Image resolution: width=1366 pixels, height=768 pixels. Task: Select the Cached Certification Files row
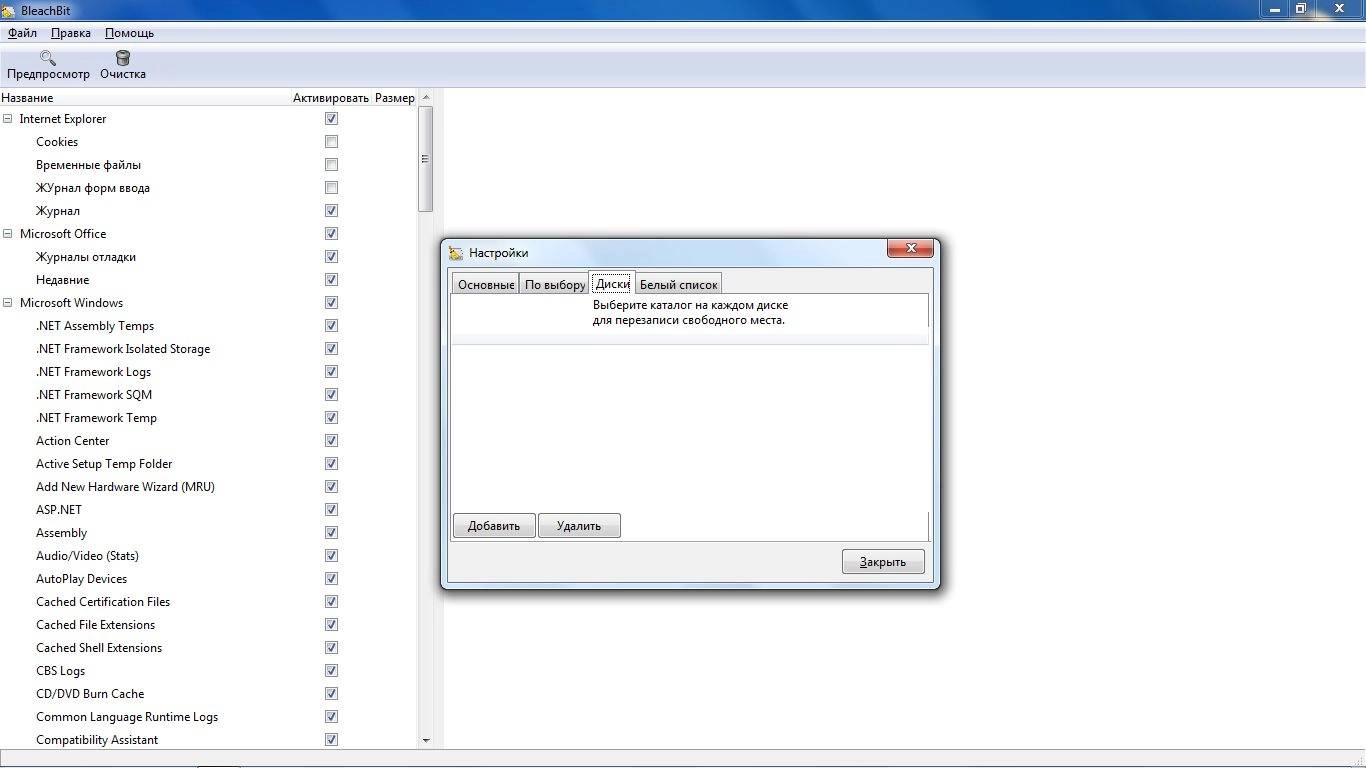tap(208, 602)
